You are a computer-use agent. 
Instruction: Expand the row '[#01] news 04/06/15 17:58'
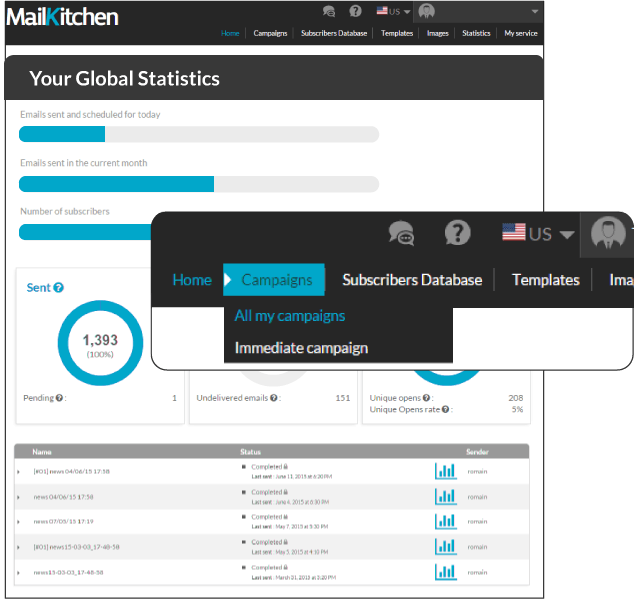point(18,472)
